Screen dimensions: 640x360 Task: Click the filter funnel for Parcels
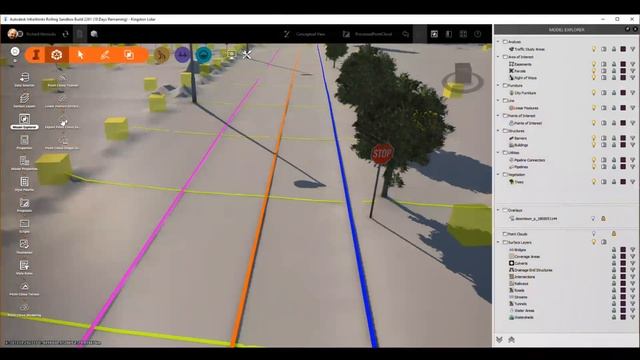point(633,71)
